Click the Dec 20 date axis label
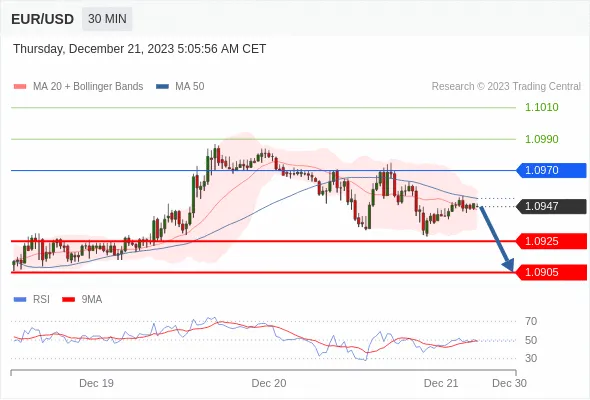This screenshot has height=400, width=590. [269, 383]
